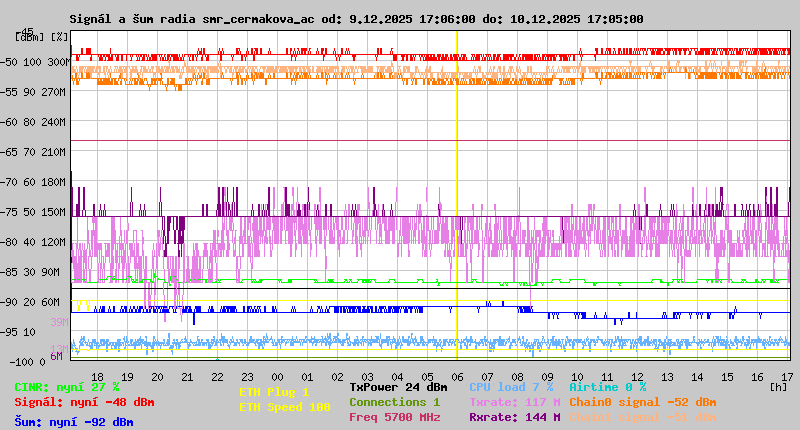Click the hour '12' x-axis label
The height and width of the screenshot is (430, 800).
point(637,377)
